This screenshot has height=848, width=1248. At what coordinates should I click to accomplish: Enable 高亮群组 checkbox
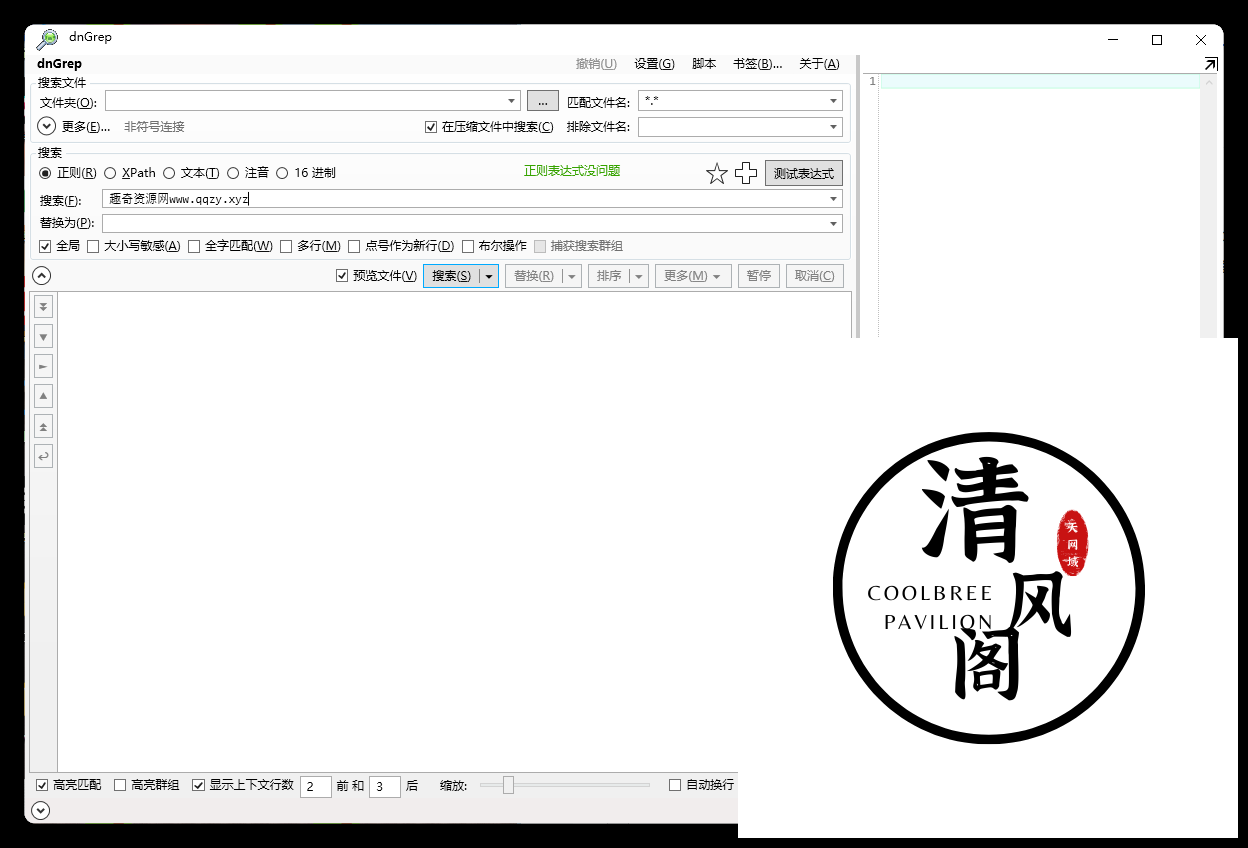(x=120, y=785)
